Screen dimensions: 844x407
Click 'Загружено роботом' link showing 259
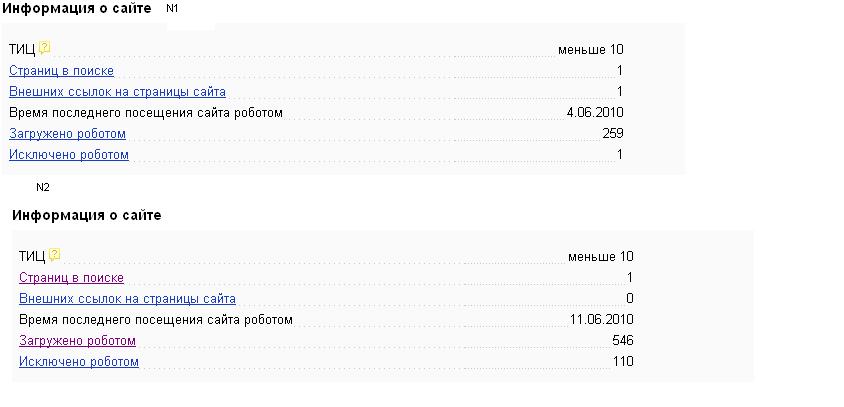(x=67, y=134)
